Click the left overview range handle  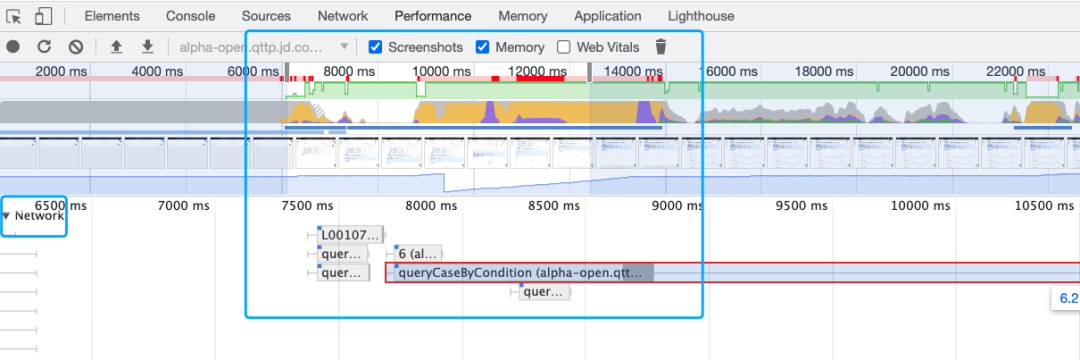(x=287, y=72)
